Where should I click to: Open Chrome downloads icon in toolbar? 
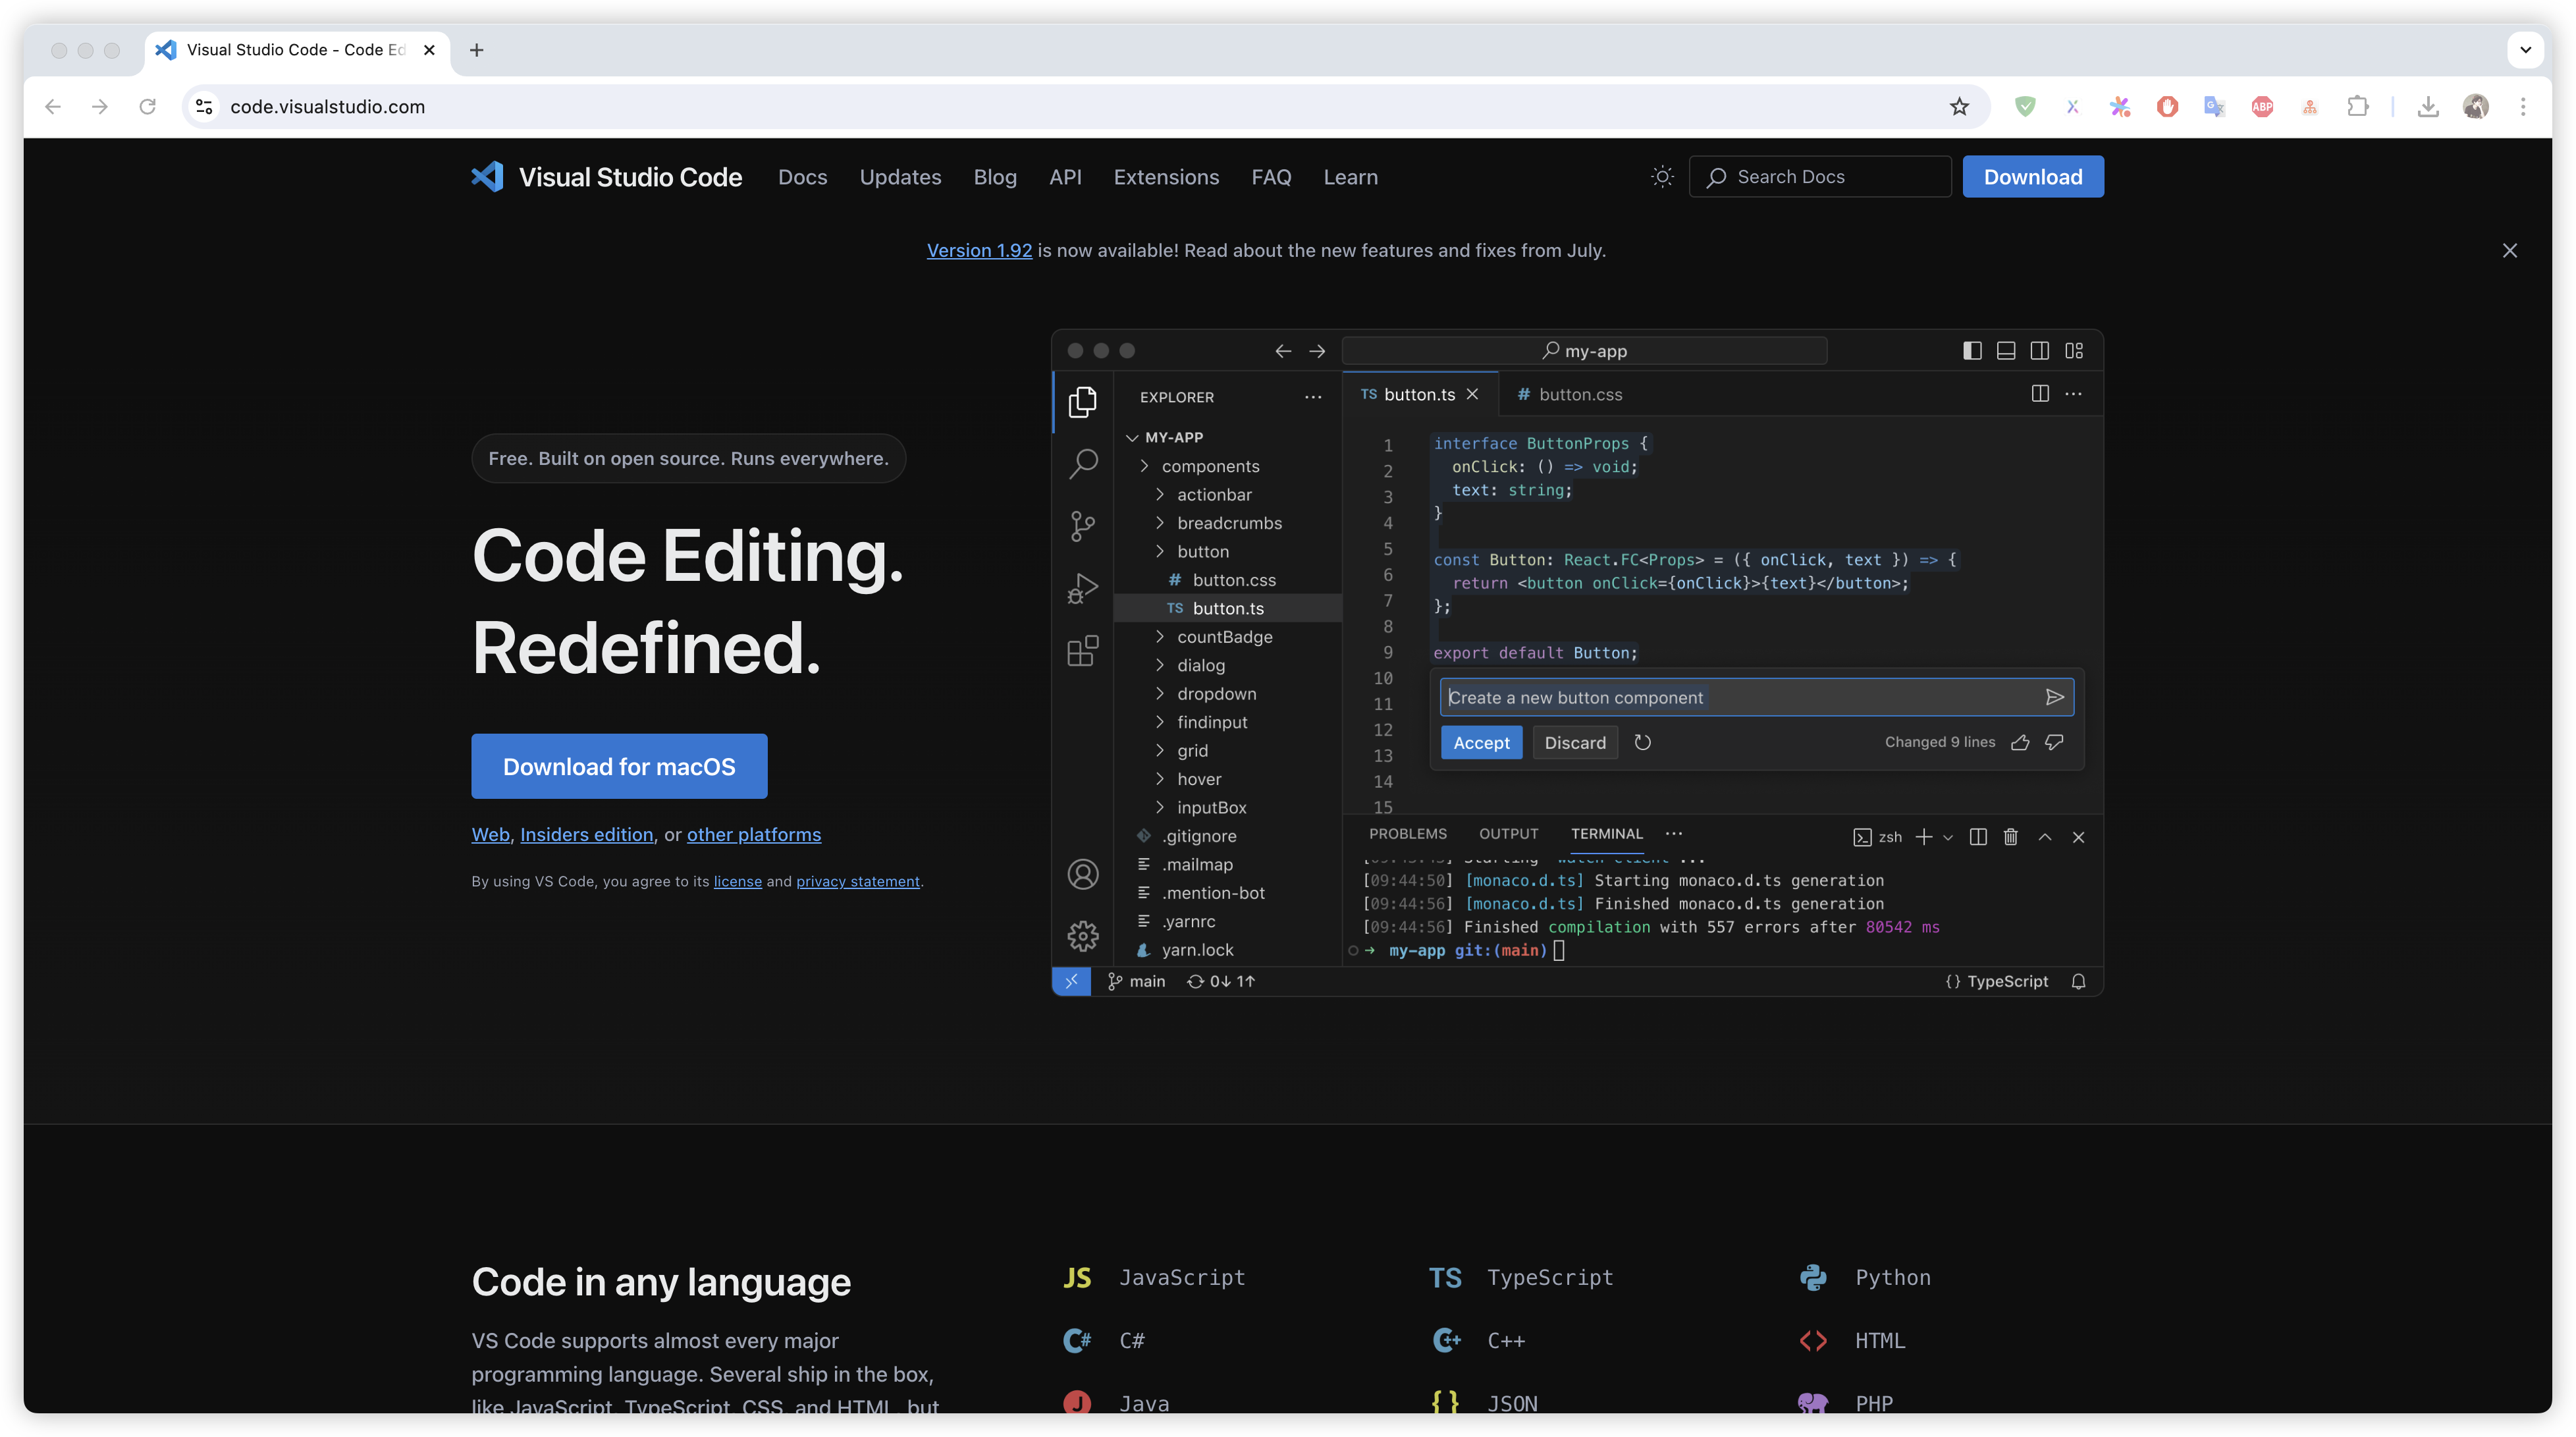(x=2428, y=106)
